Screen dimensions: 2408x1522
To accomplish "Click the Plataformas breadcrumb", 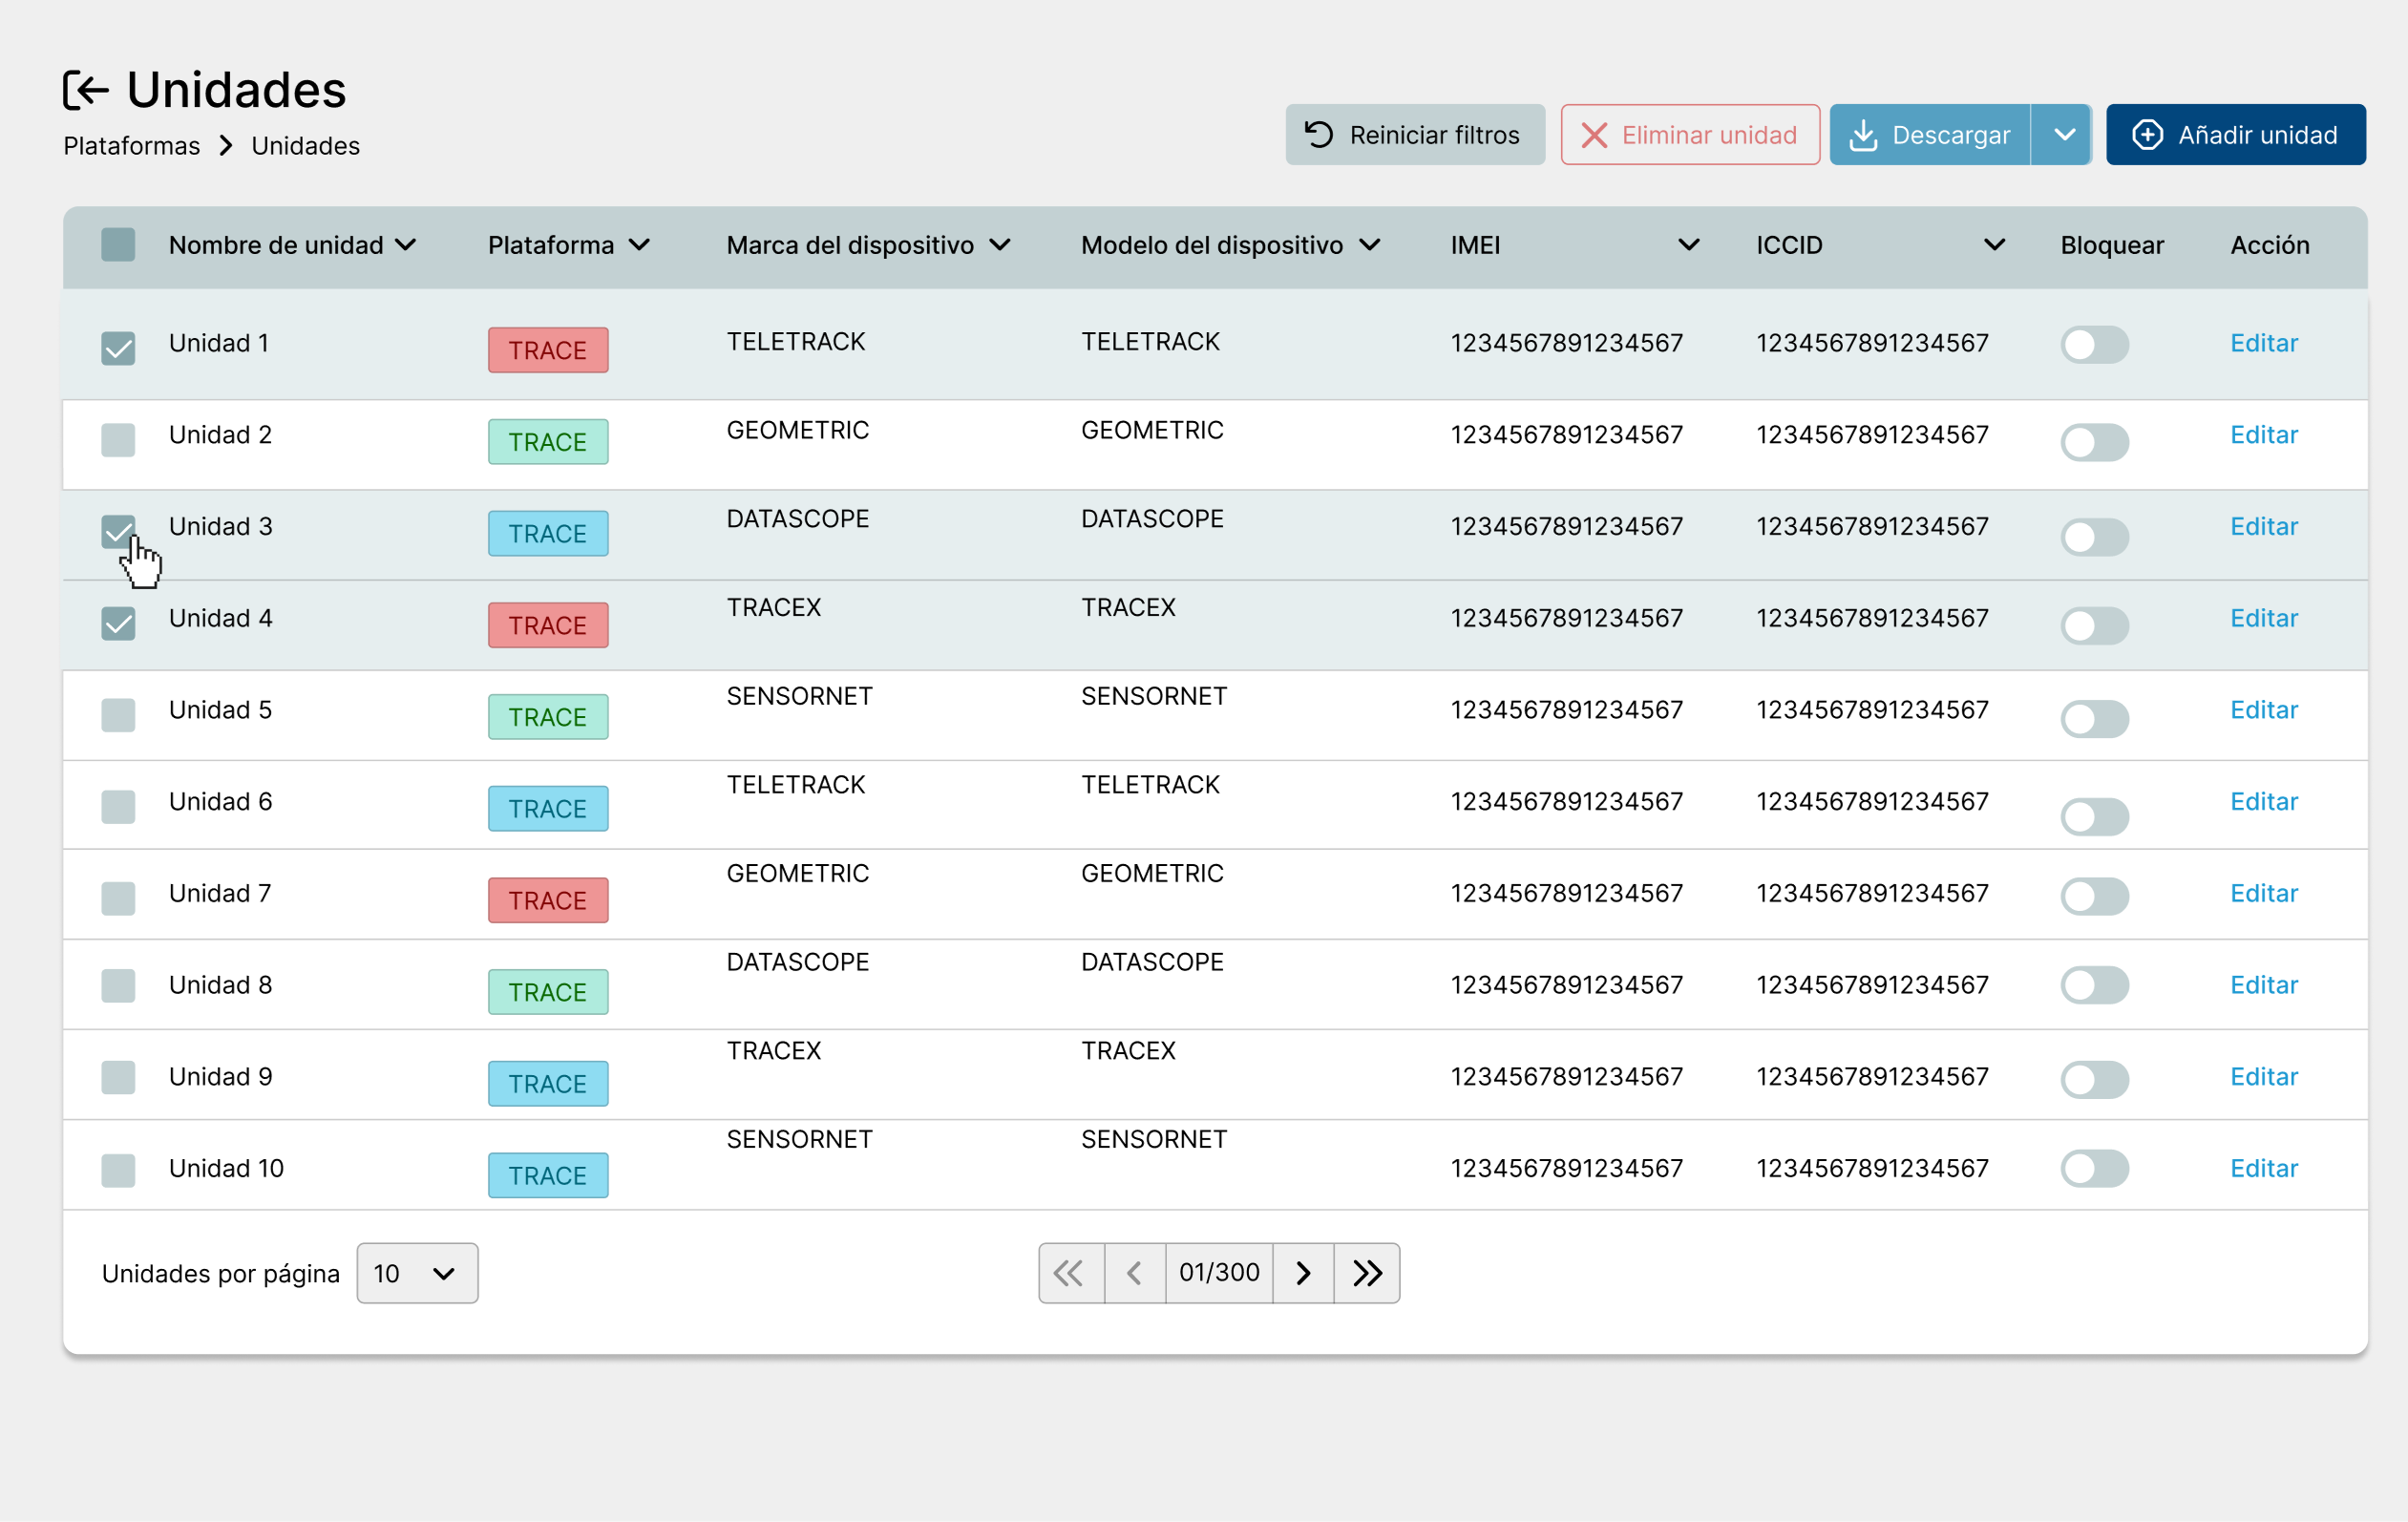I will pos(131,146).
